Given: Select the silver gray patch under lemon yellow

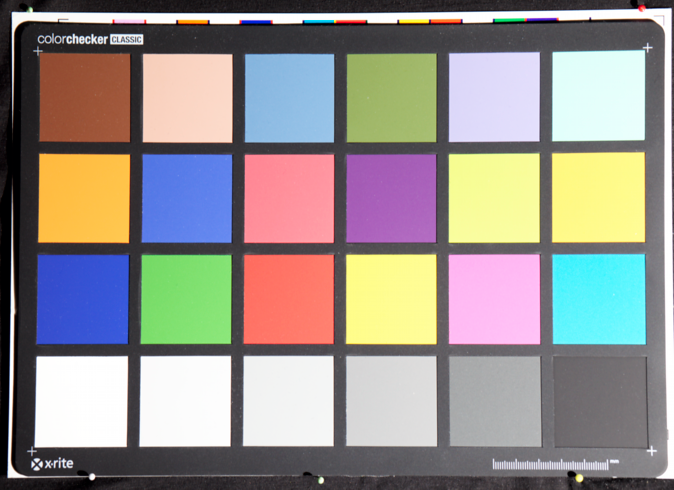Looking at the screenshot, I should tap(392, 401).
